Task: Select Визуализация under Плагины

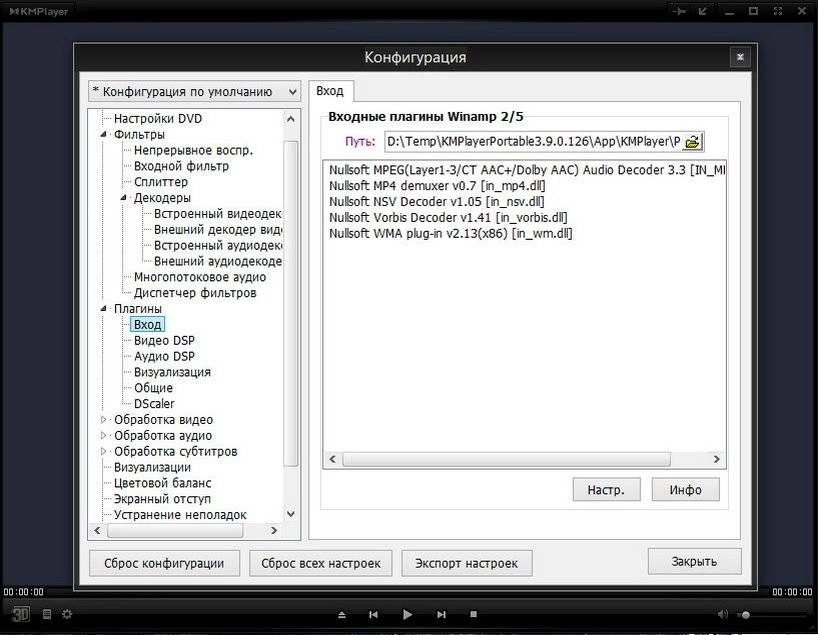Action: [x=172, y=372]
